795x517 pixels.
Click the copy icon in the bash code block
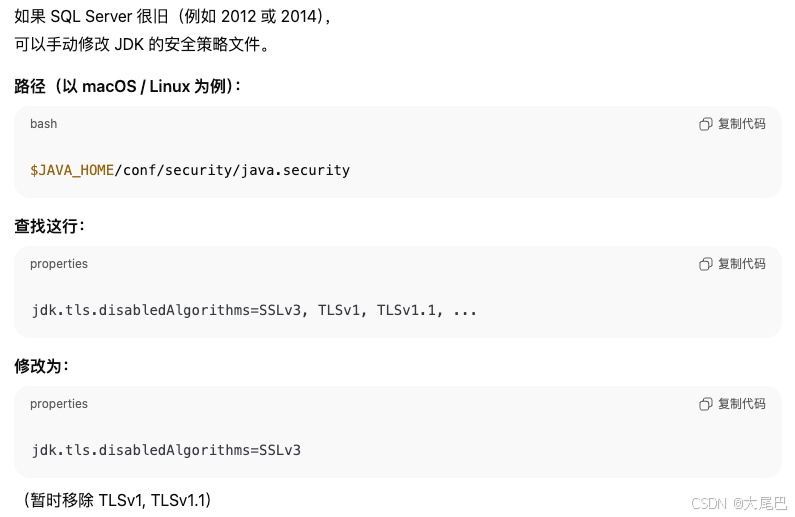tap(705, 124)
